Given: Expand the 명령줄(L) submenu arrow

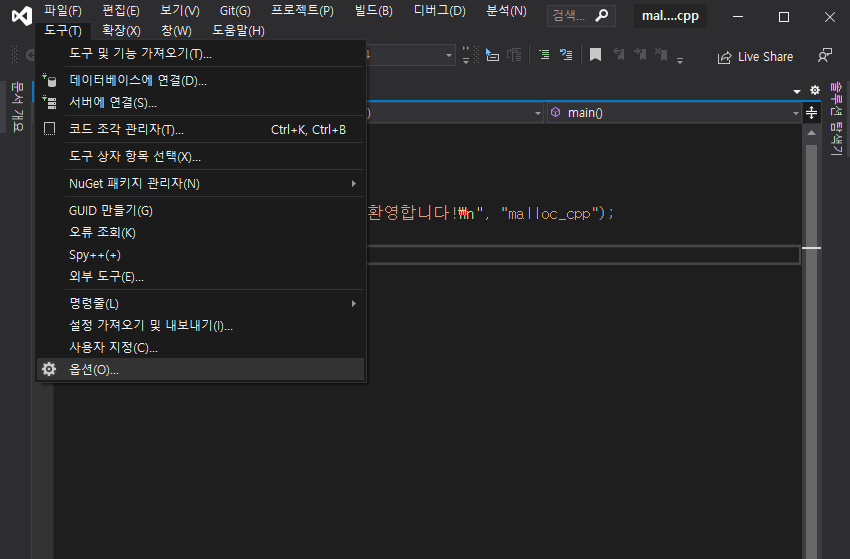Looking at the screenshot, I should click(x=353, y=304).
